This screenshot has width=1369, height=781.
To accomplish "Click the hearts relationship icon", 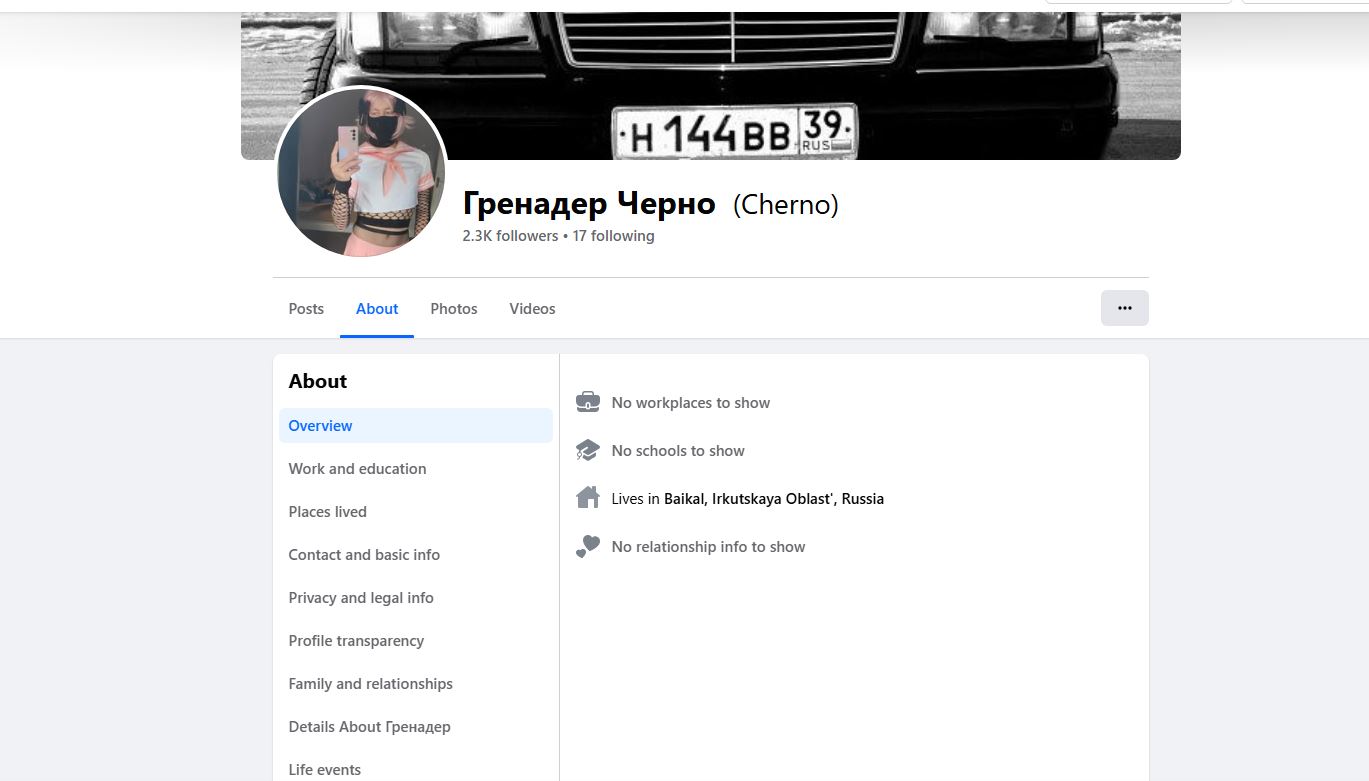I will [x=588, y=546].
